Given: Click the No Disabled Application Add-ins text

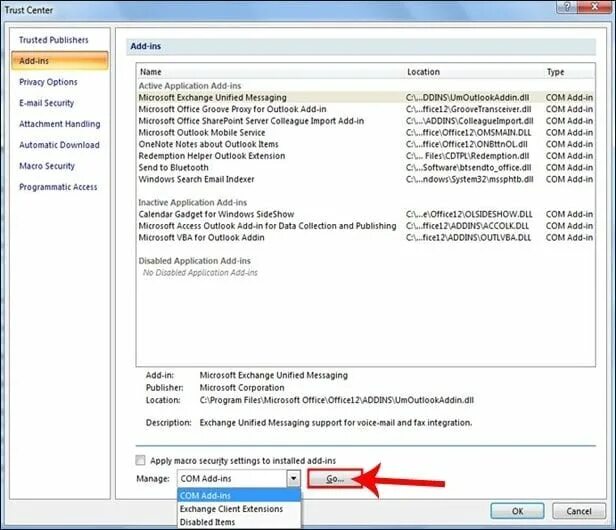Looking at the screenshot, I should tap(200, 273).
